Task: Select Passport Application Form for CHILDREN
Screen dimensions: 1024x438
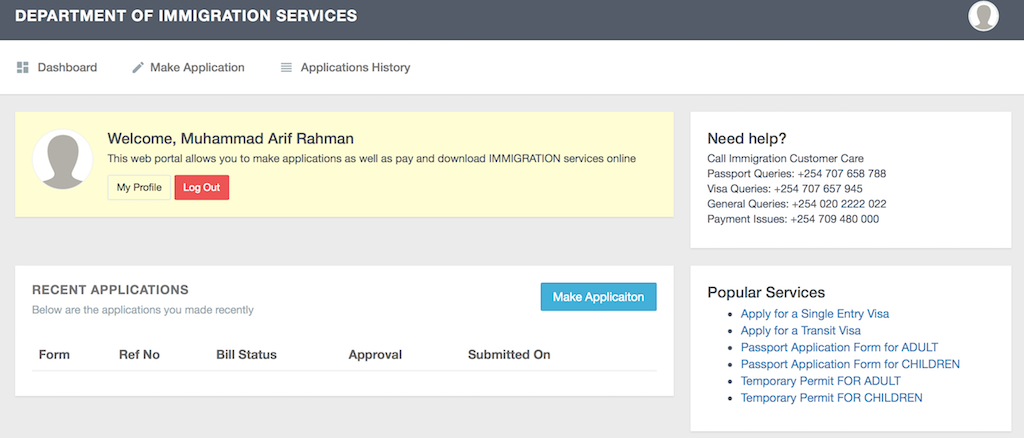Action: tap(850, 364)
